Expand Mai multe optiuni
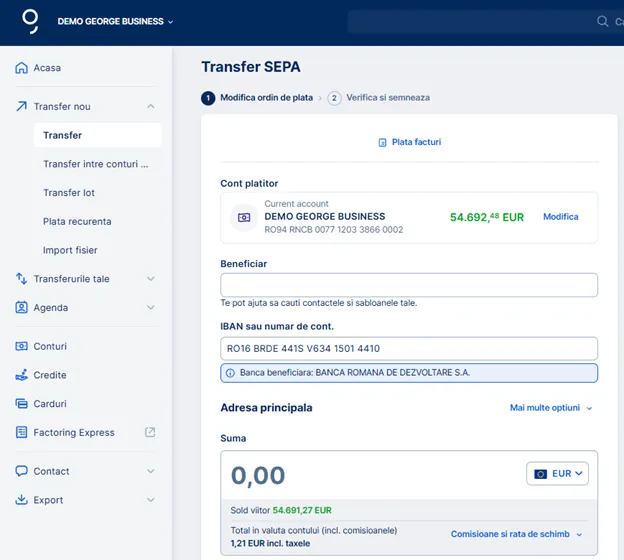The width and height of the screenshot is (624, 560). tap(550, 408)
